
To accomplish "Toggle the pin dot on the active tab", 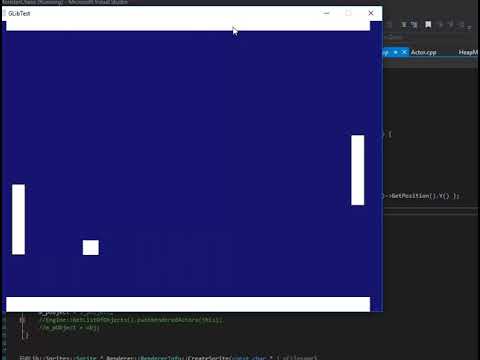I will pyautogui.click(x=395, y=52).
